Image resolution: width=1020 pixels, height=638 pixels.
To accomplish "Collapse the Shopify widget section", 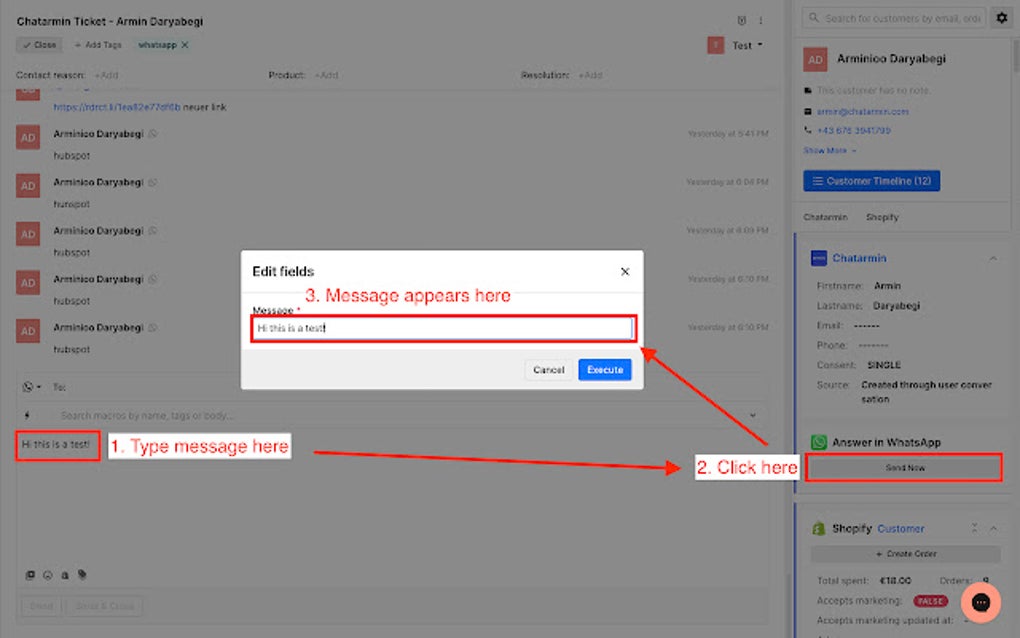I will [x=993, y=528].
